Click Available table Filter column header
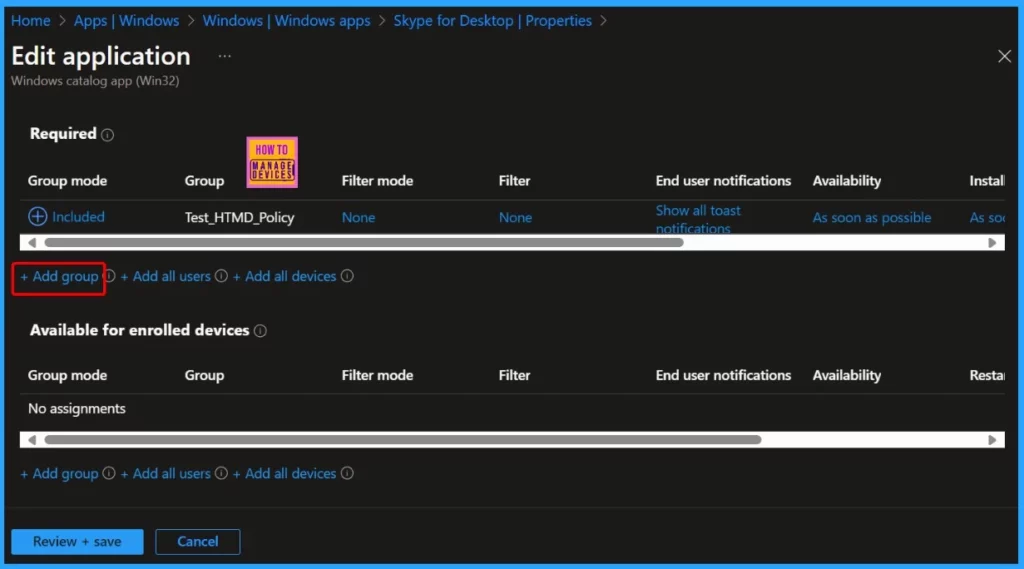This screenshot has height=569, width=1024. [x=515, y=376]
